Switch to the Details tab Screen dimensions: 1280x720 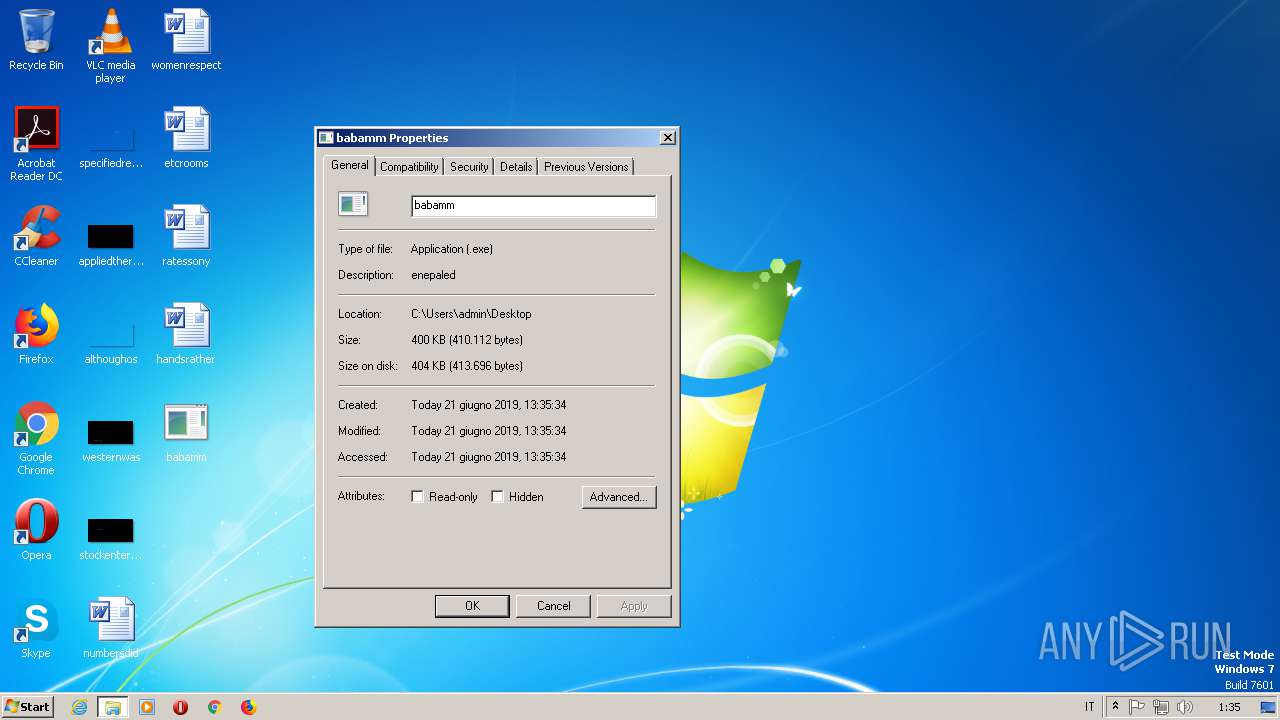pos(516,167)
